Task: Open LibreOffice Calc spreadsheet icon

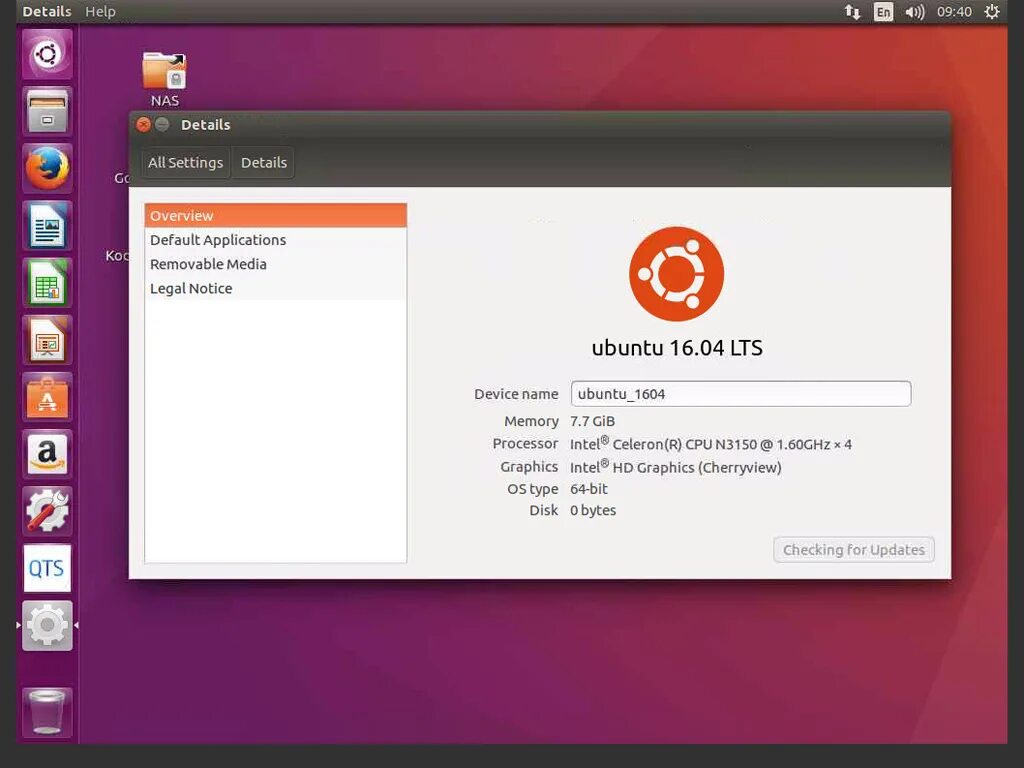Action: click(47, 283)
